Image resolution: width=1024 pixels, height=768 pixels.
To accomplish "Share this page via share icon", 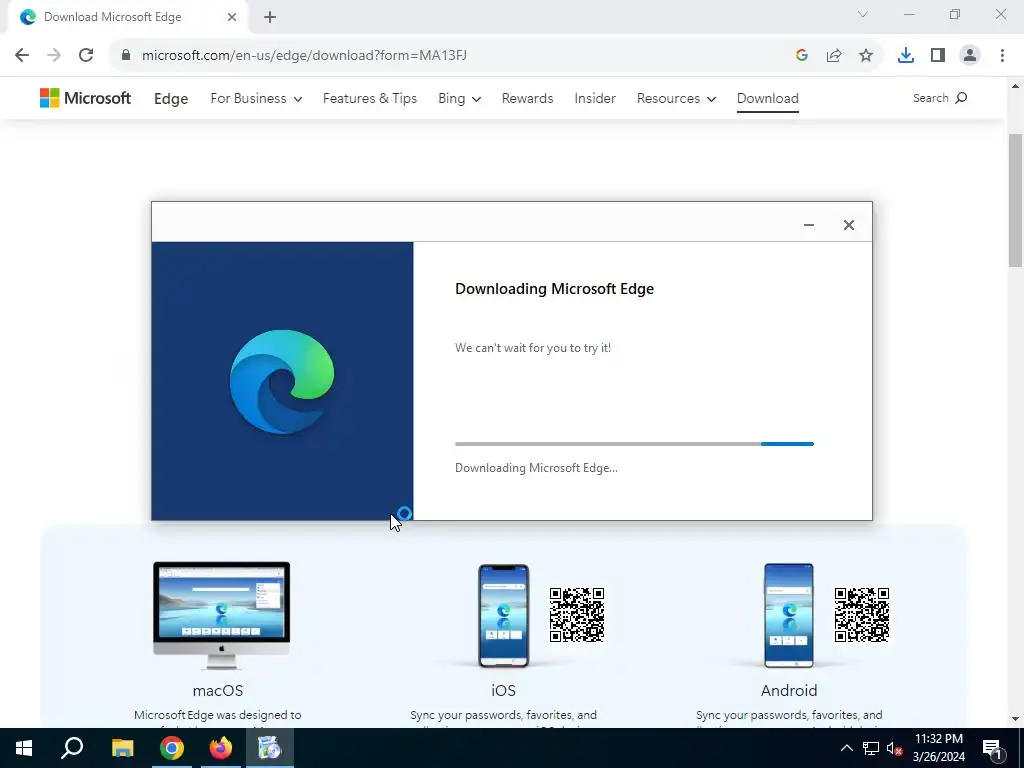I will pos(834,56).
